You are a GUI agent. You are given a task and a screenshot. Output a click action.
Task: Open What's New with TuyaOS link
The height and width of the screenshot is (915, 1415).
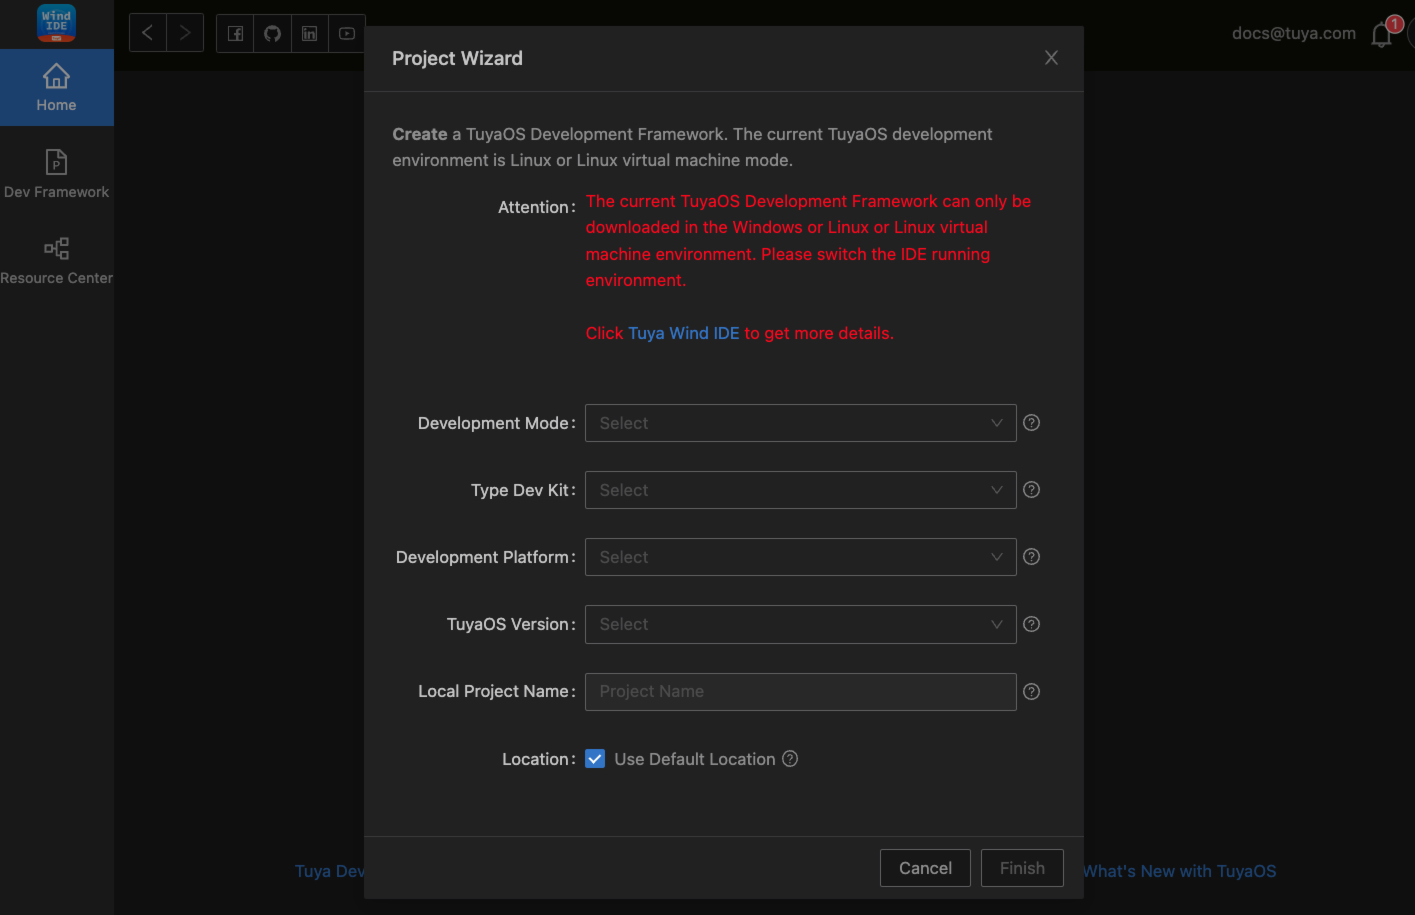point(1180,871)
